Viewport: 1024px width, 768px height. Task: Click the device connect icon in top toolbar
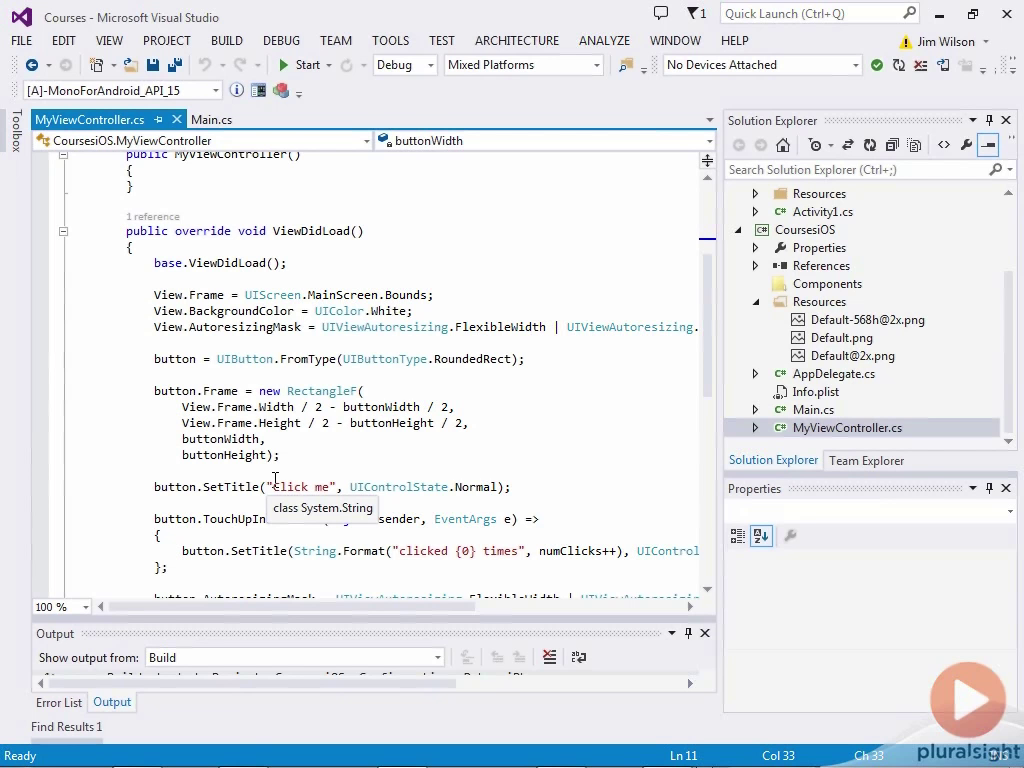pyautogui.click(x=943, y=65)
